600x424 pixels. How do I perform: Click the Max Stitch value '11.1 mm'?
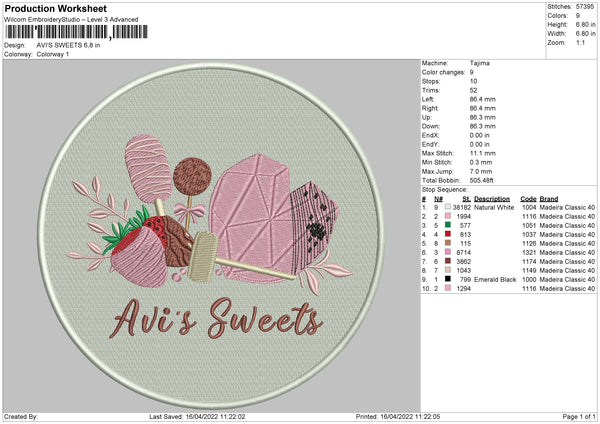[483, 153]
